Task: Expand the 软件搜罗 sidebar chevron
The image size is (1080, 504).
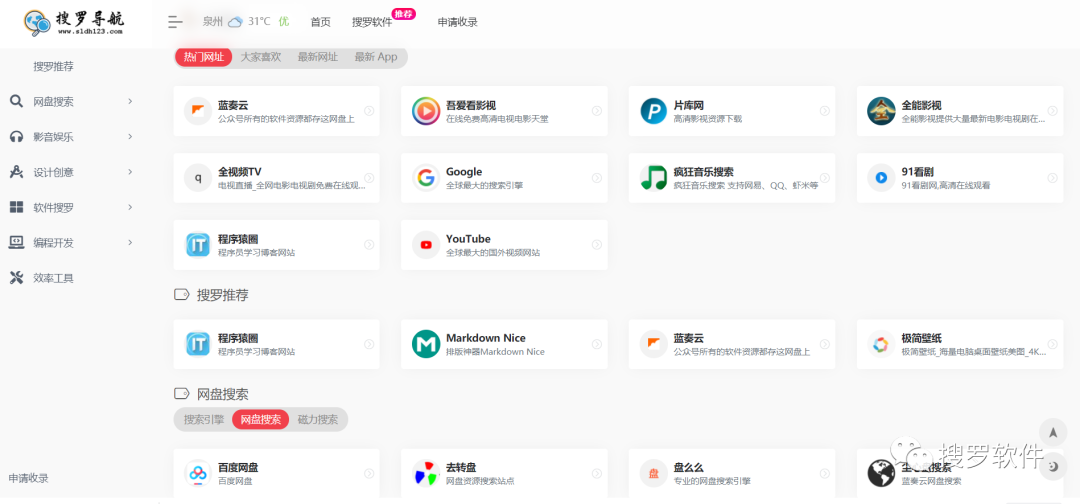Action: tap(130, 207)
